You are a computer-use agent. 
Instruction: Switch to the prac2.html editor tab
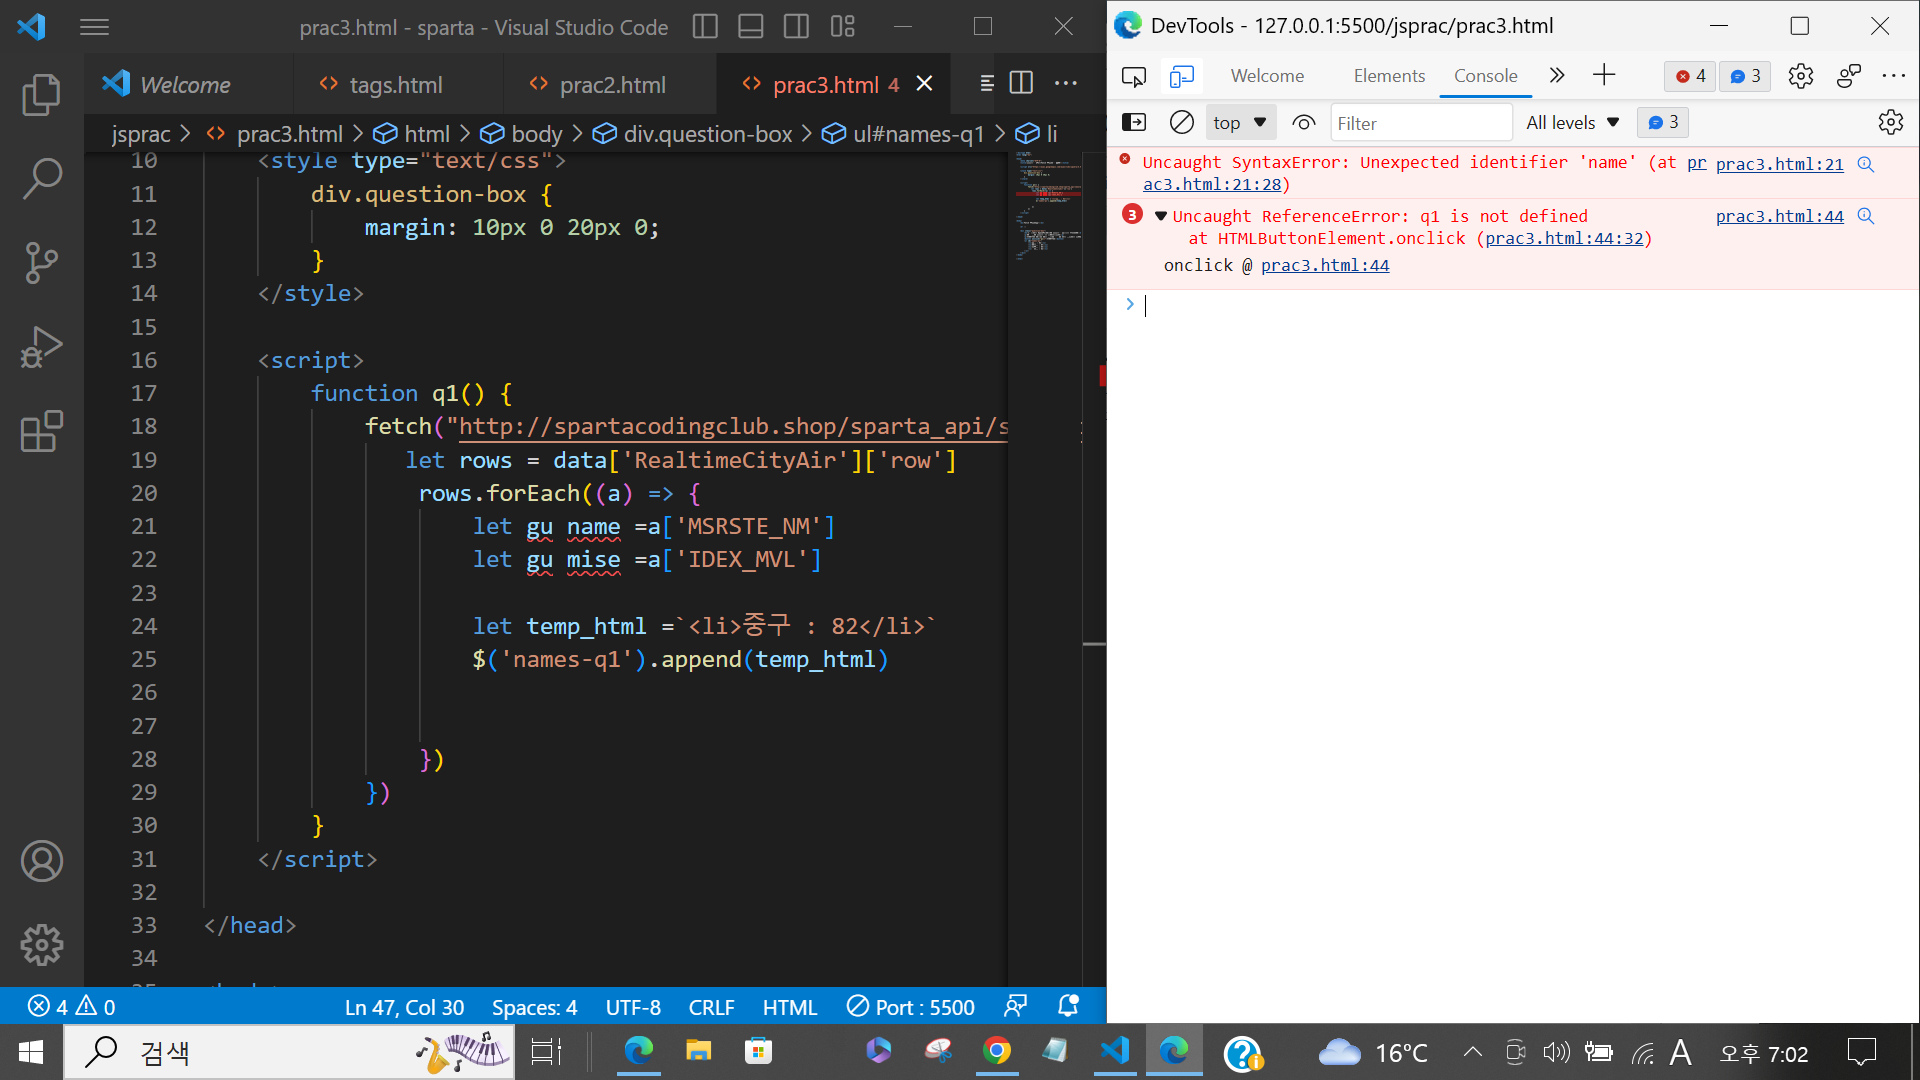click(612, 85)
